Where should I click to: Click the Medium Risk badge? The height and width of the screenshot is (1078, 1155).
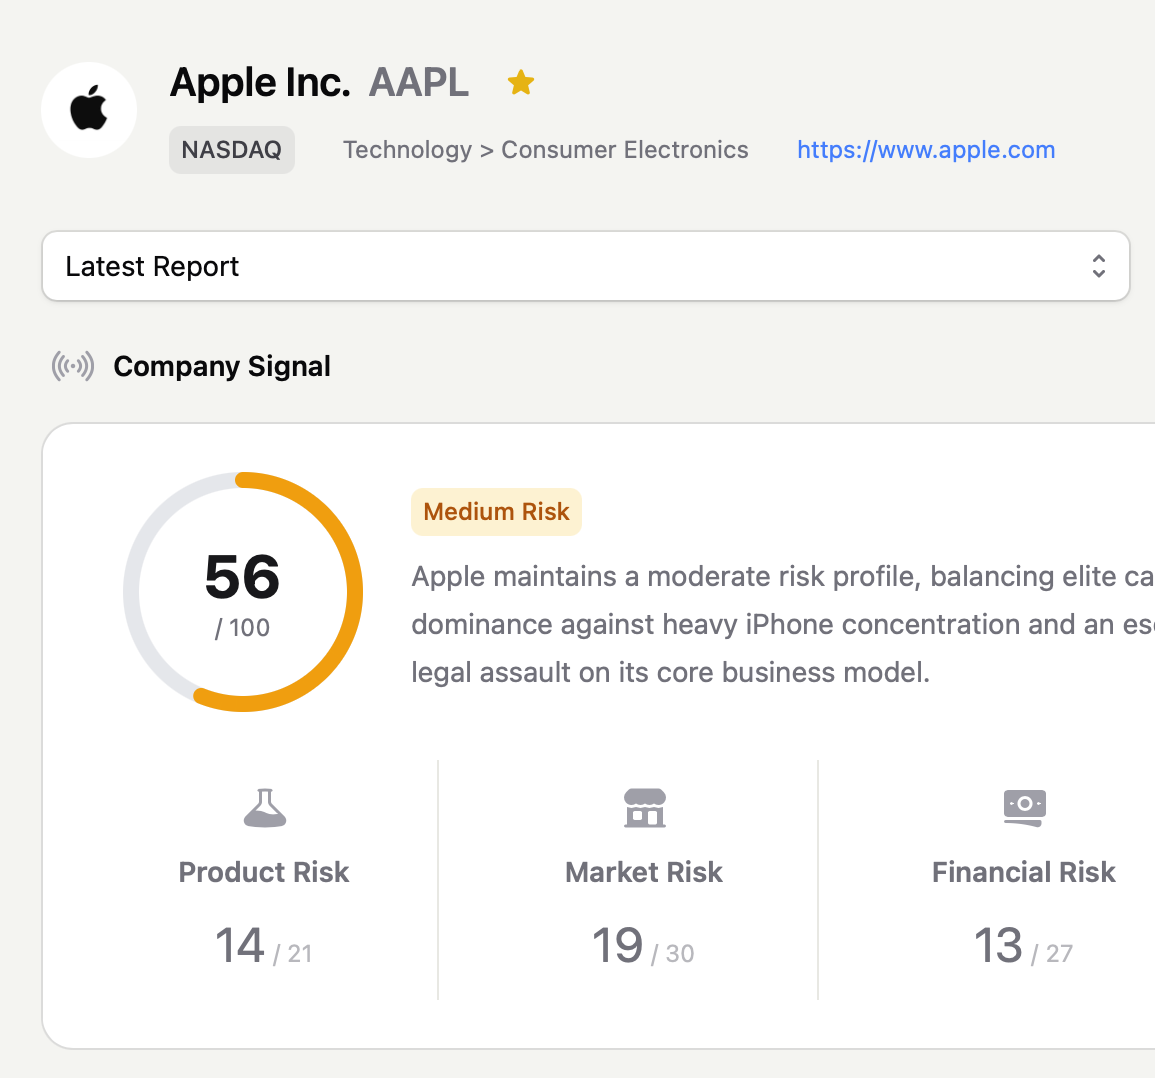[x=496, y=512]
